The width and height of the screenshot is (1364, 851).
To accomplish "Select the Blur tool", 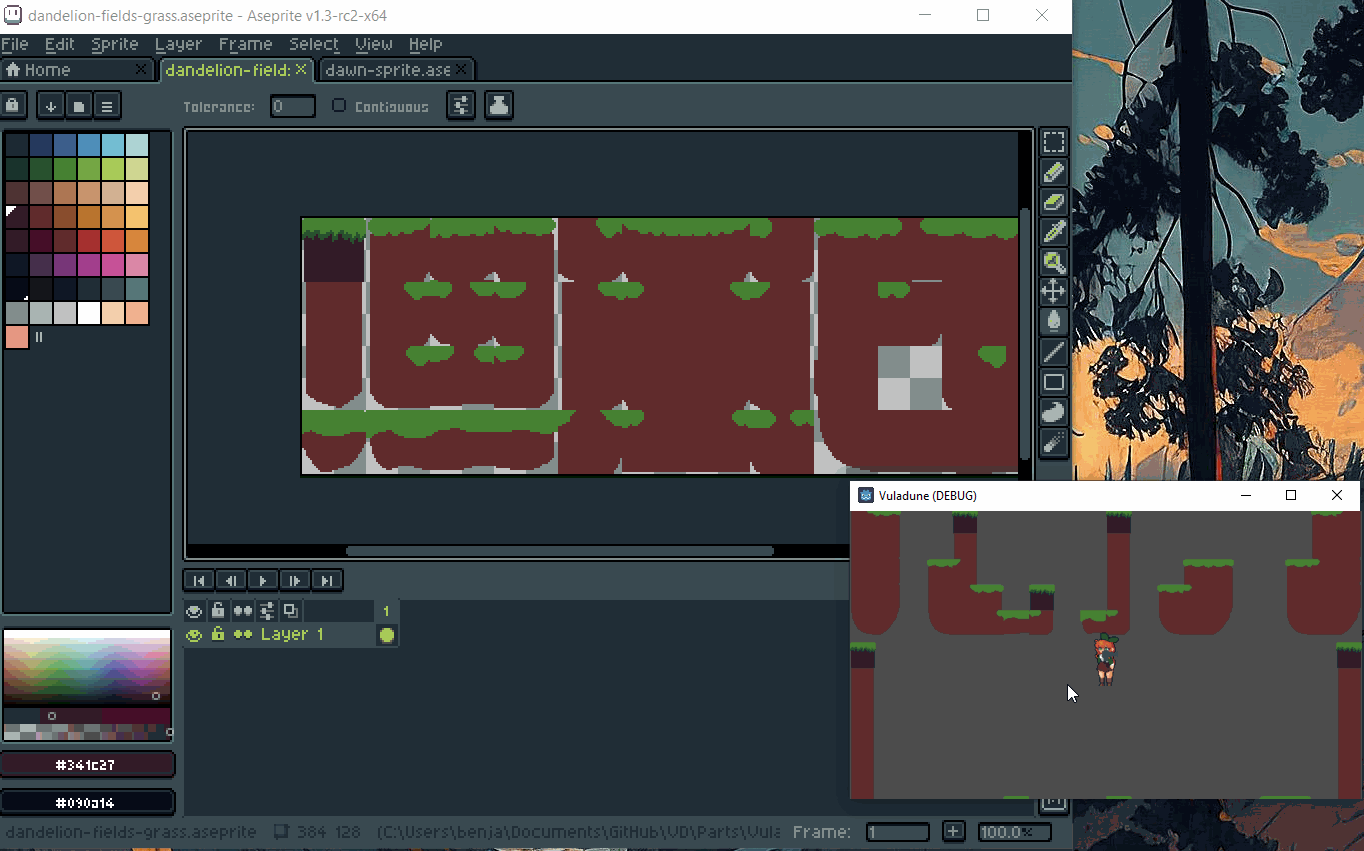I will pos(1053,442).
